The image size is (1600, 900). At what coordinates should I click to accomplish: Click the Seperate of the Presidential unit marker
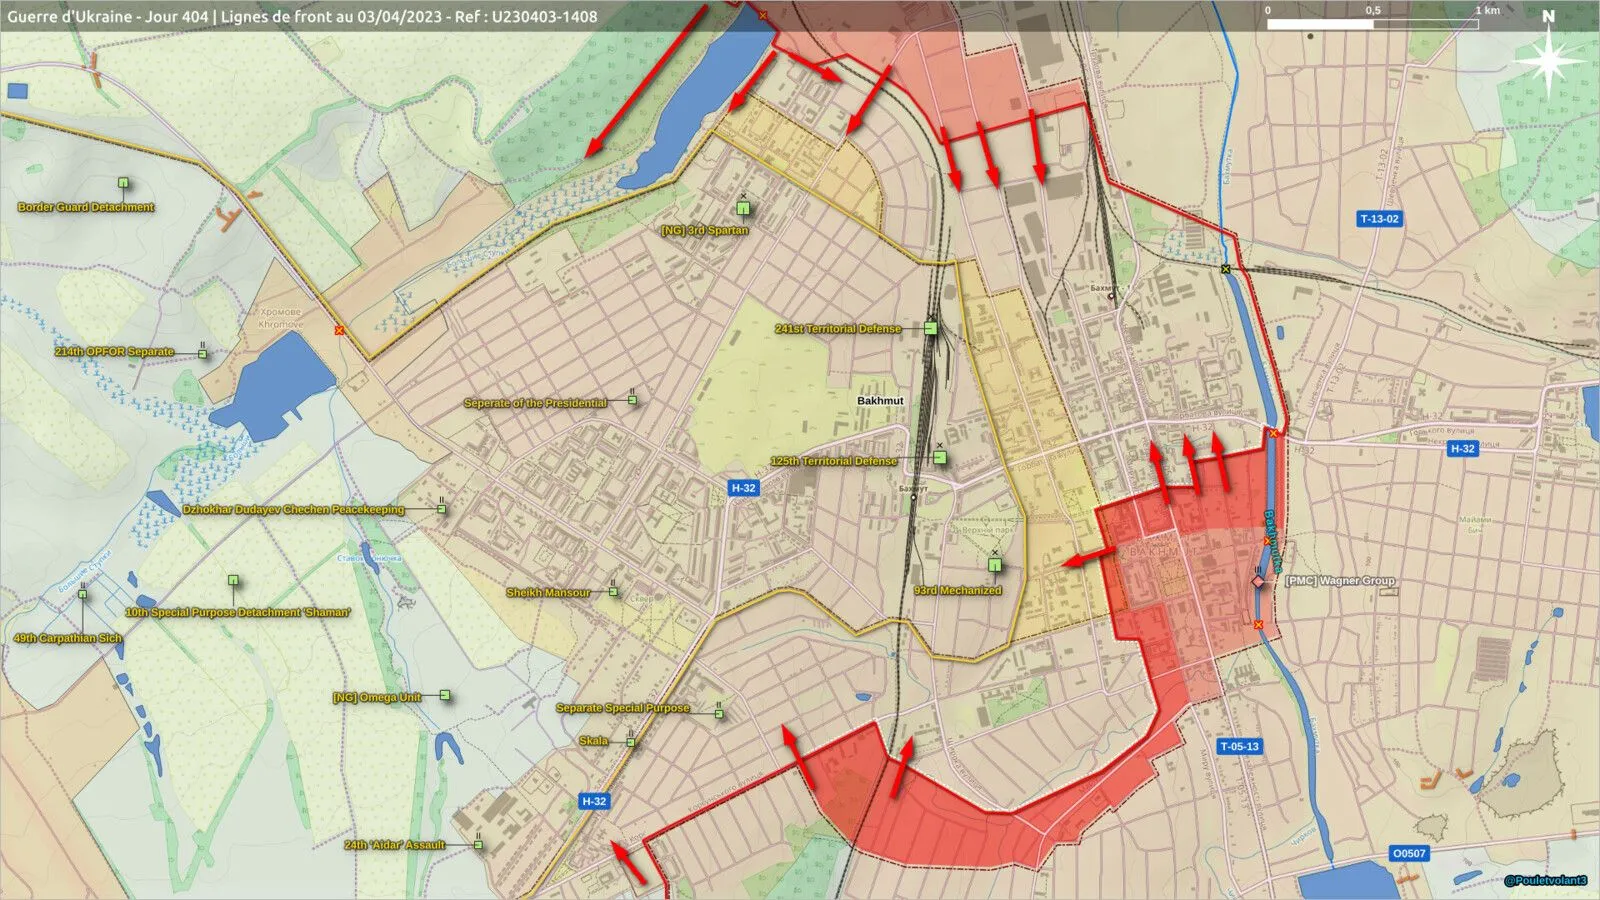point(632,400)
